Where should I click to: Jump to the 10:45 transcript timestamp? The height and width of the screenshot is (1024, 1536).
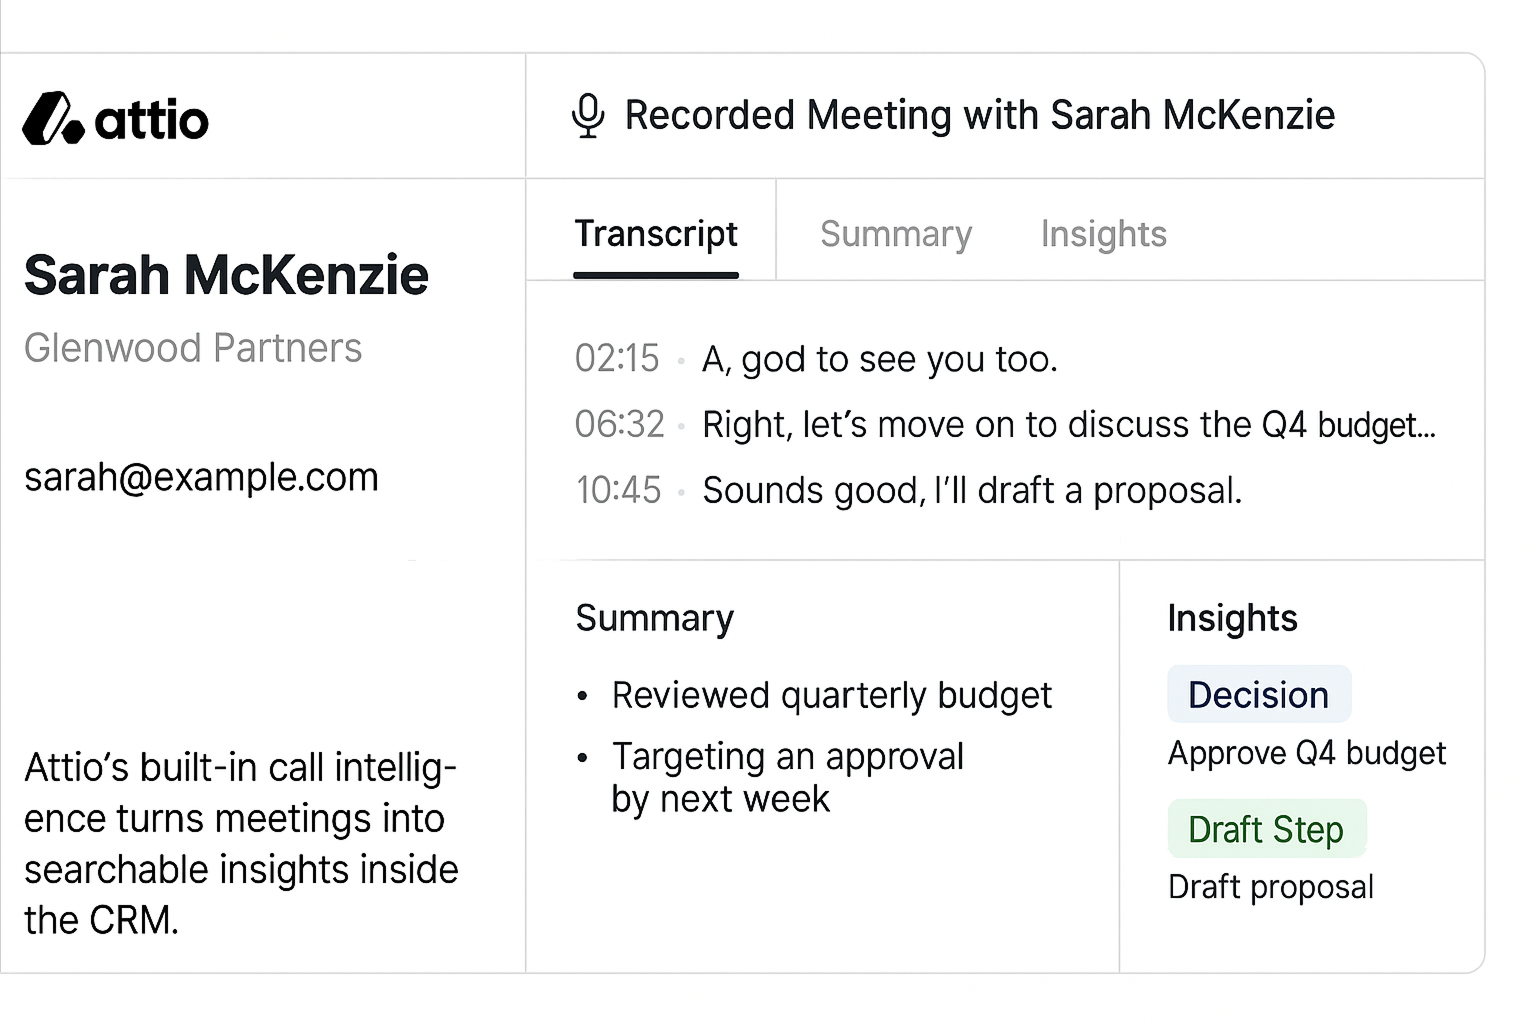pos(618,491)
